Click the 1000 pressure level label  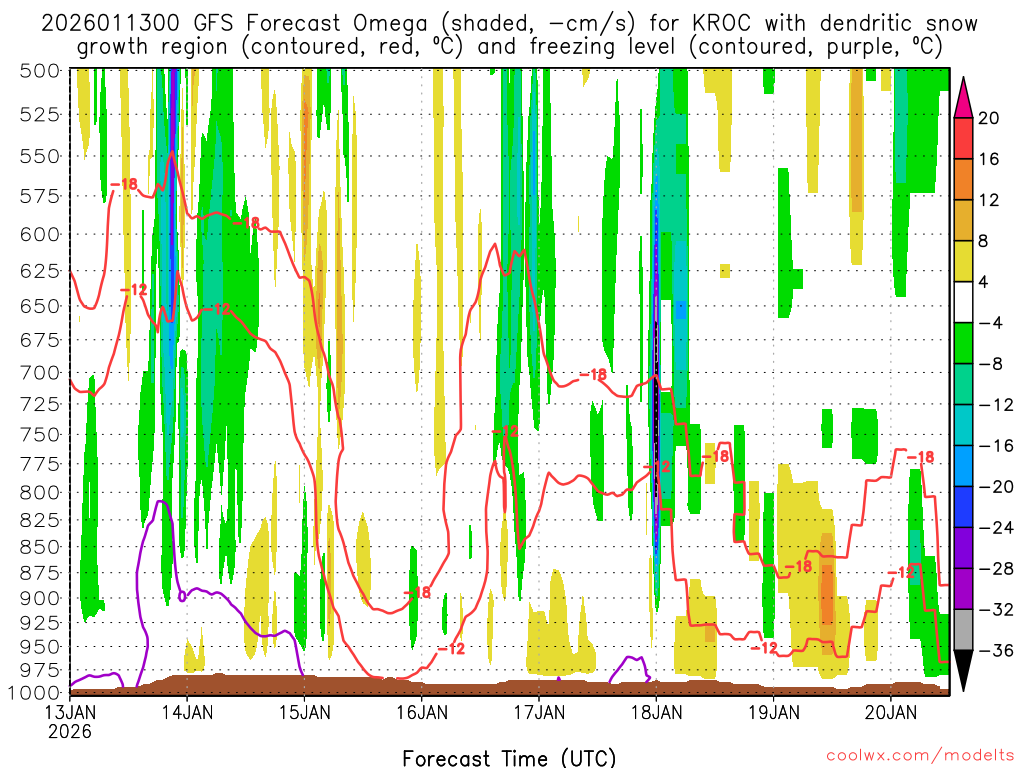[35, 692]
